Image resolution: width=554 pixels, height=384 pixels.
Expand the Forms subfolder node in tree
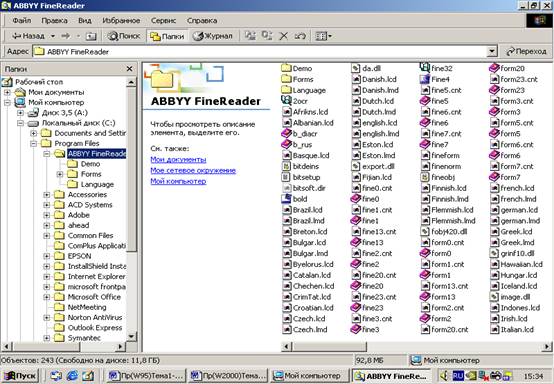[x=60, y=175]
